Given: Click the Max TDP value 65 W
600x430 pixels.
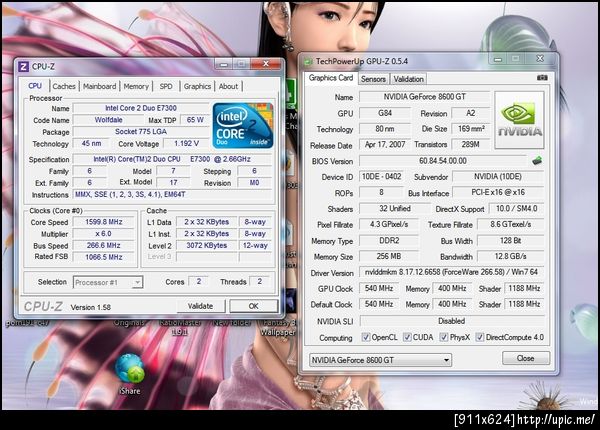Looking at the screenshot, I should click(x=195, y=120).
